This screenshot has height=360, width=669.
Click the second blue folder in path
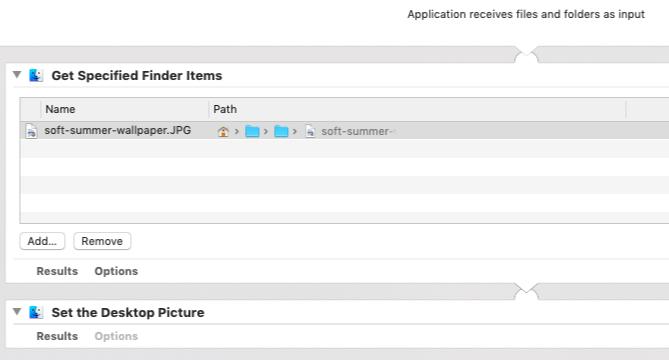[x=281, y=131]
